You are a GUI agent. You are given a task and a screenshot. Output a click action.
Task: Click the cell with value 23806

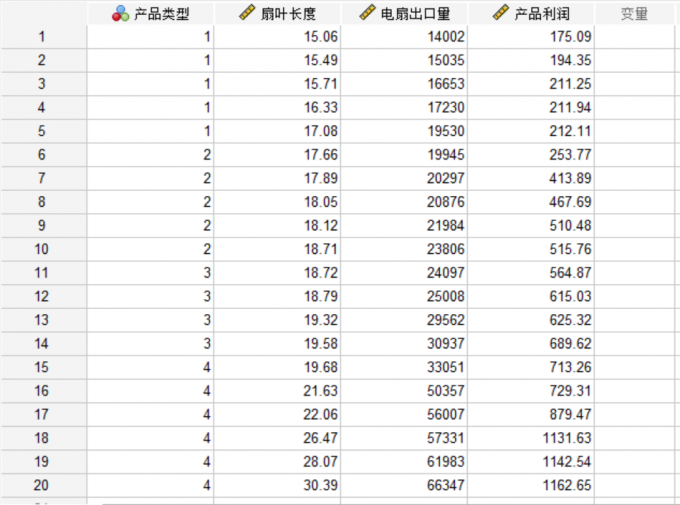pos(405,249)
